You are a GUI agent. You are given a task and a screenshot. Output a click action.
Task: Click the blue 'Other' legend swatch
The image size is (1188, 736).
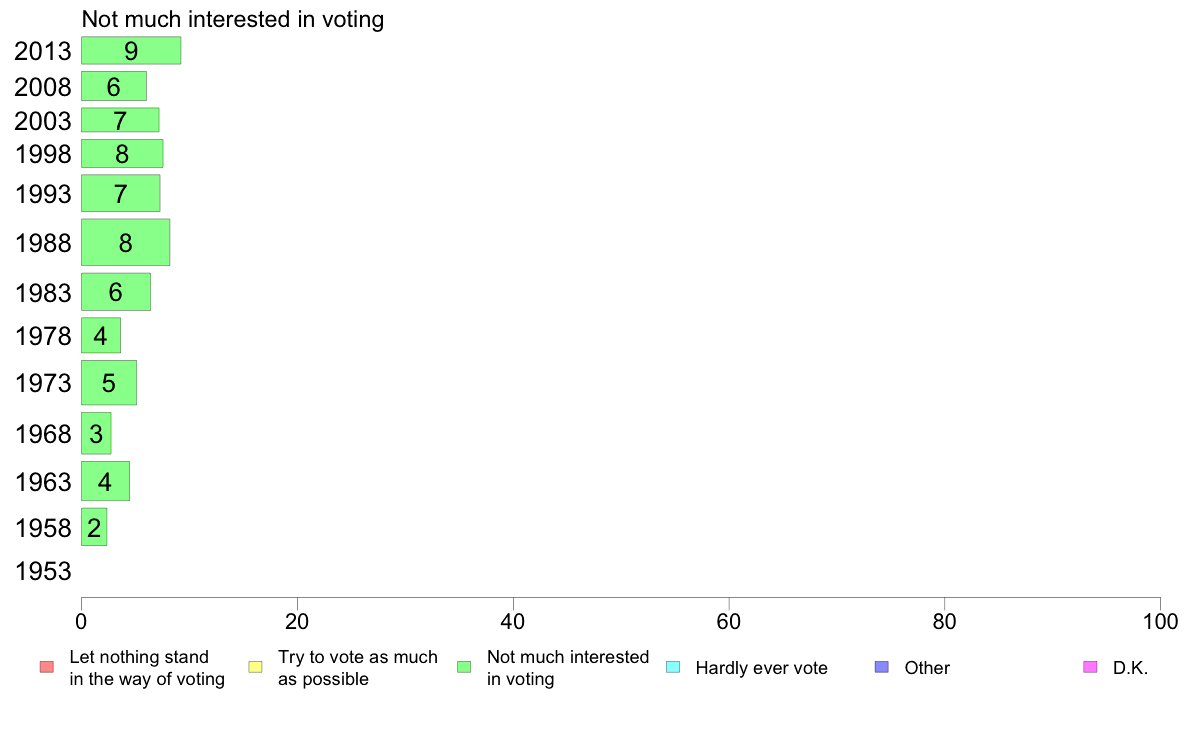click(882, 667)
